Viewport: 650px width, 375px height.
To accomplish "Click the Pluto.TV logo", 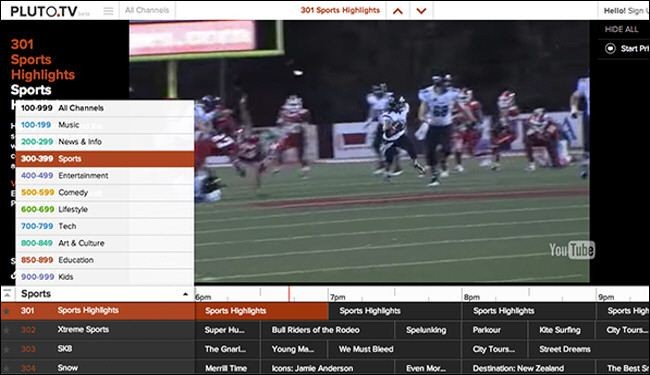I will click(x=44, y=11).
